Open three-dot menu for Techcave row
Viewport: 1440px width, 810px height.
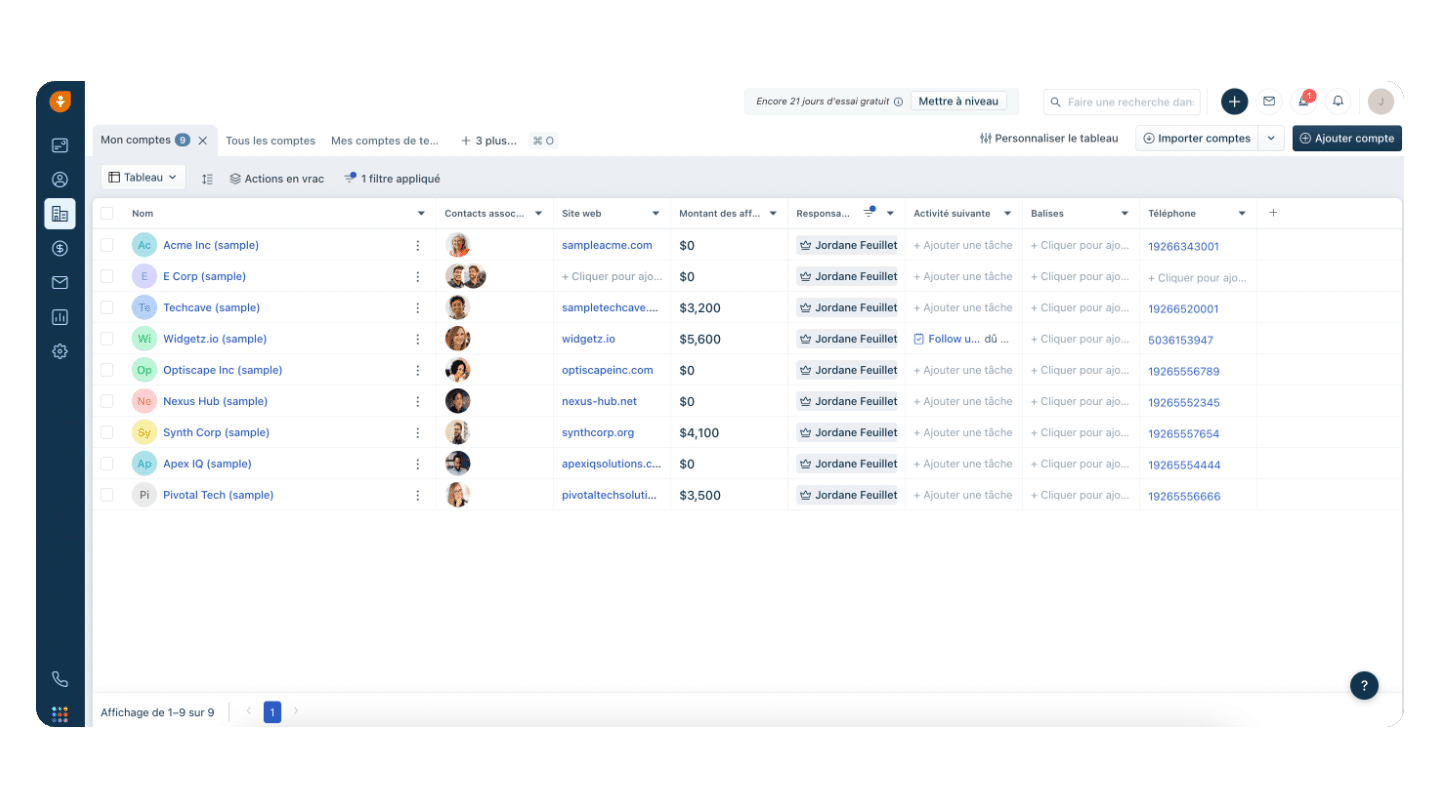click(418, 308)
